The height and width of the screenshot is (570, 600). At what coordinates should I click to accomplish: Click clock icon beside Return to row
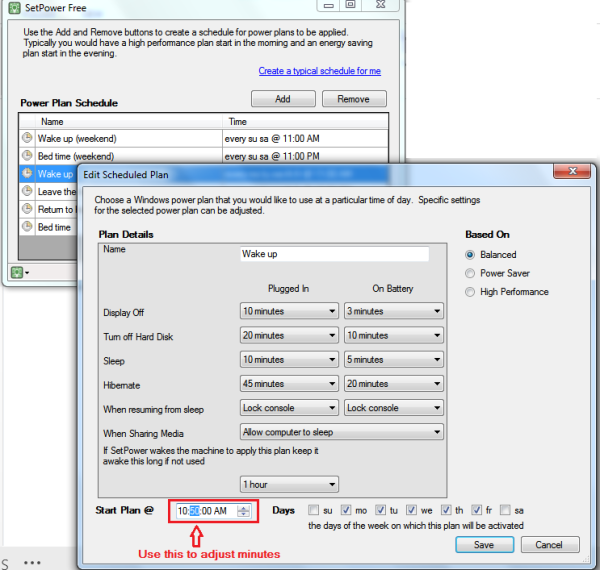click(27, 209)
